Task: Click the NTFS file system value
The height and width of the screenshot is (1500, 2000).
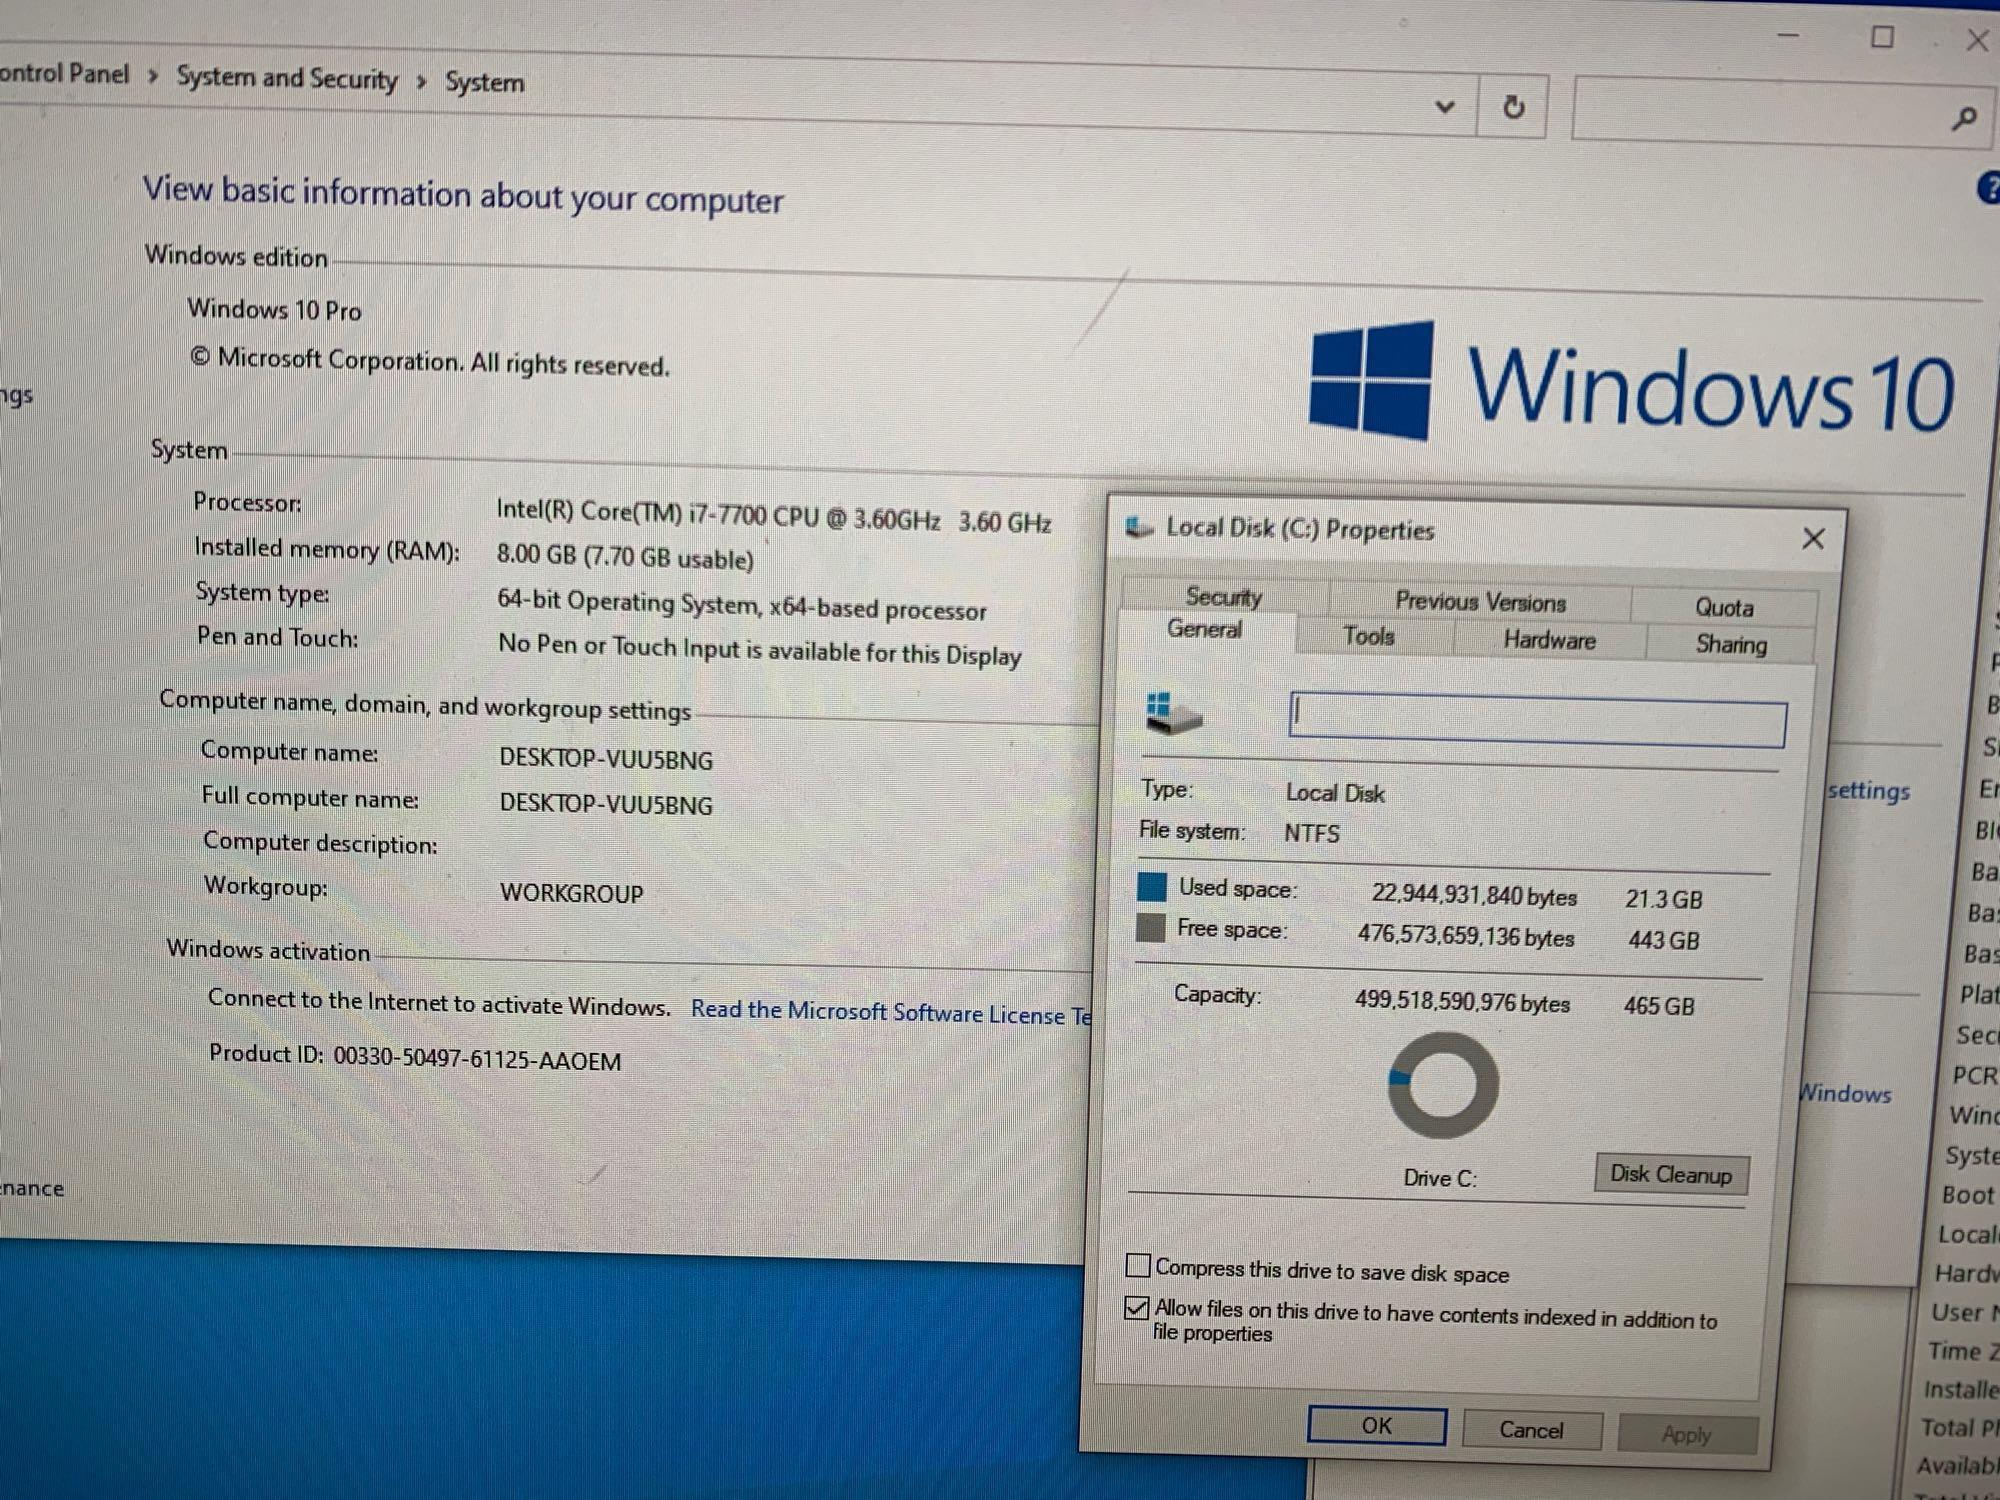Action: 1312,833
